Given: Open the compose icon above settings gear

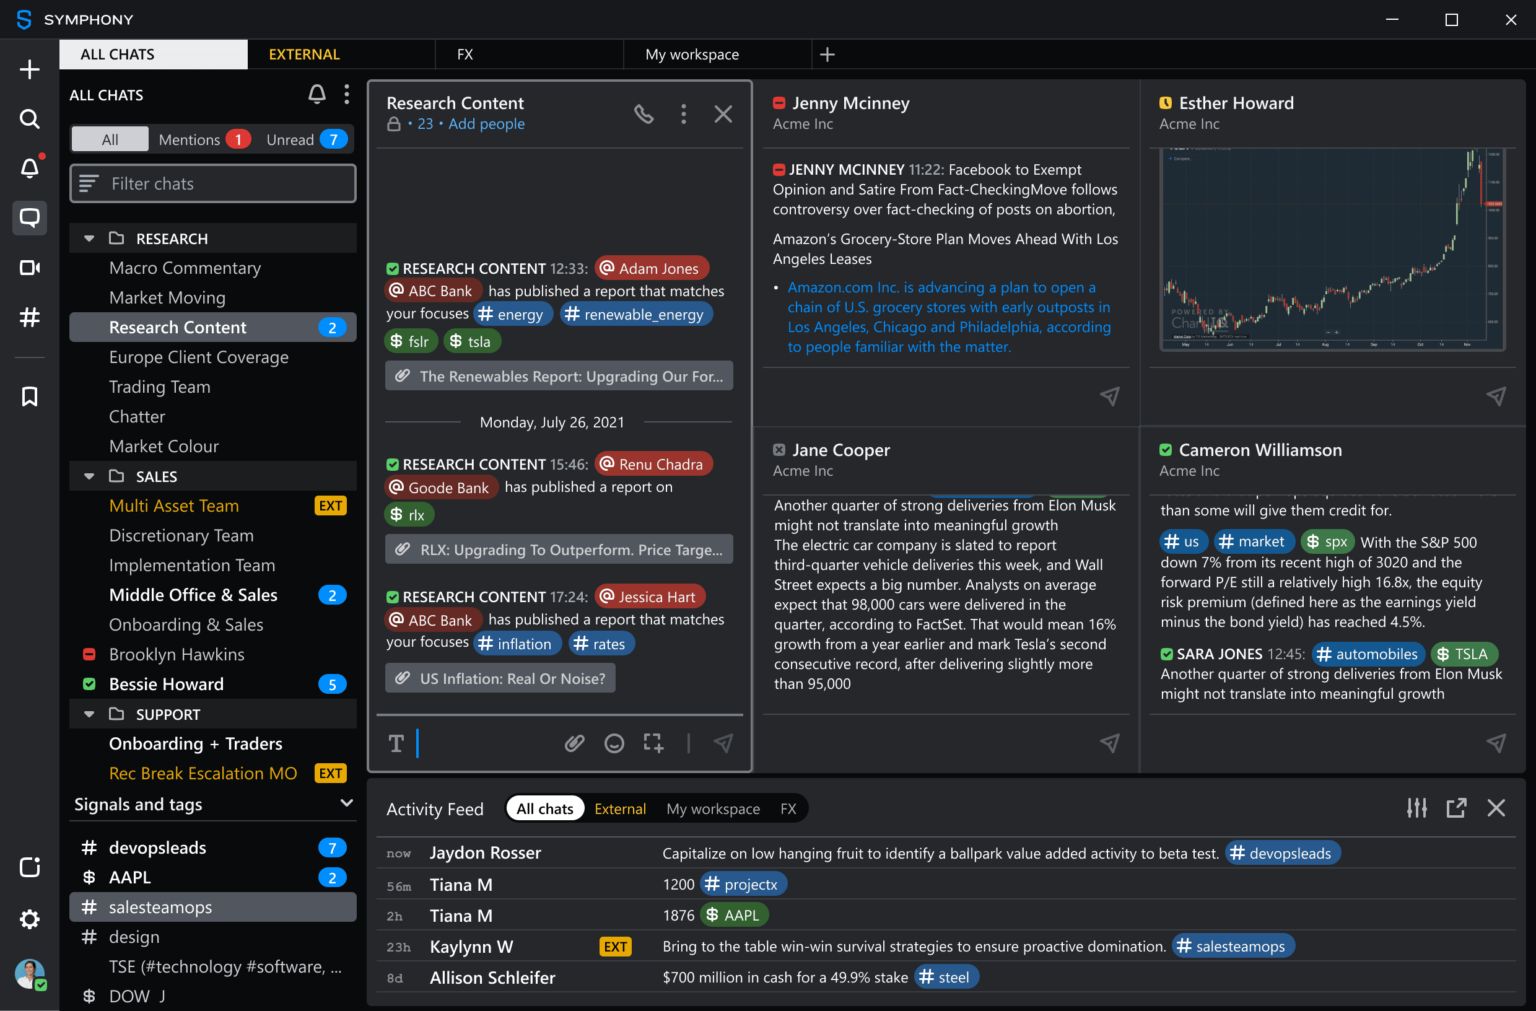Looking at the screenshot, I should 30,867.
